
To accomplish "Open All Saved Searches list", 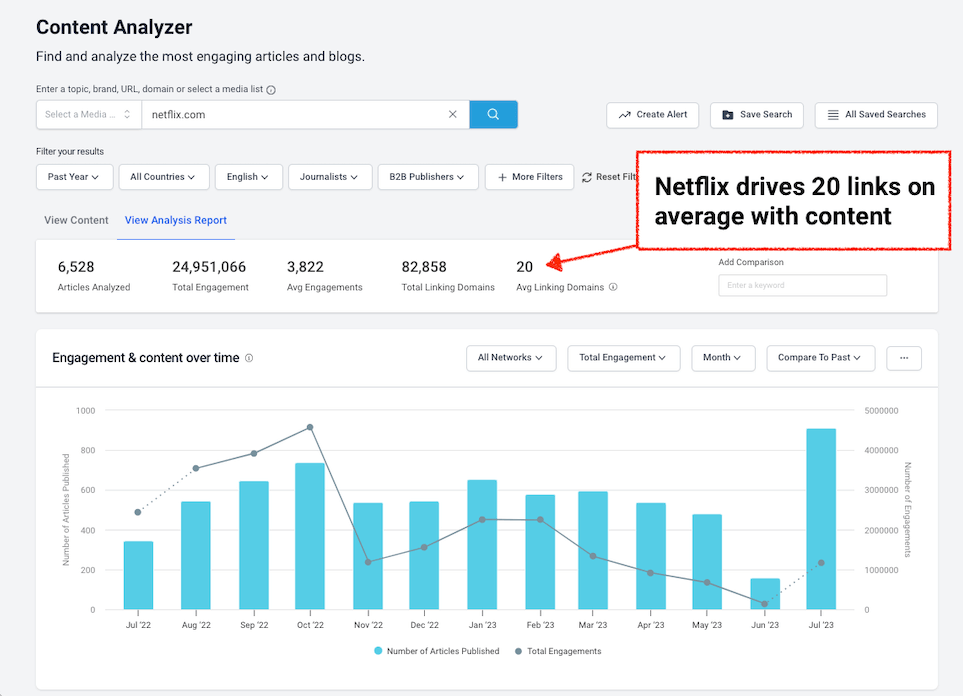I will (x=876, y=115).
